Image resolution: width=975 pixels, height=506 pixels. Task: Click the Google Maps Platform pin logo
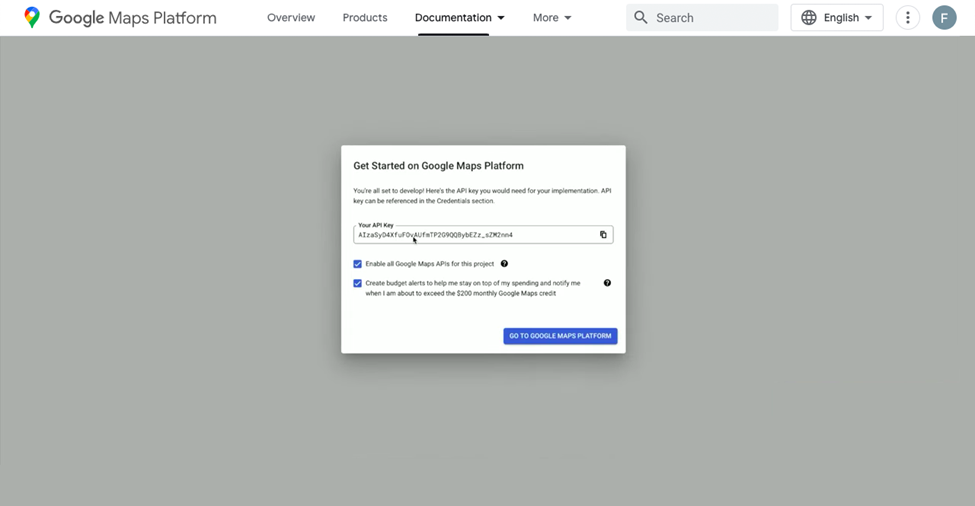pyautogui.click(x=32, y=17)
